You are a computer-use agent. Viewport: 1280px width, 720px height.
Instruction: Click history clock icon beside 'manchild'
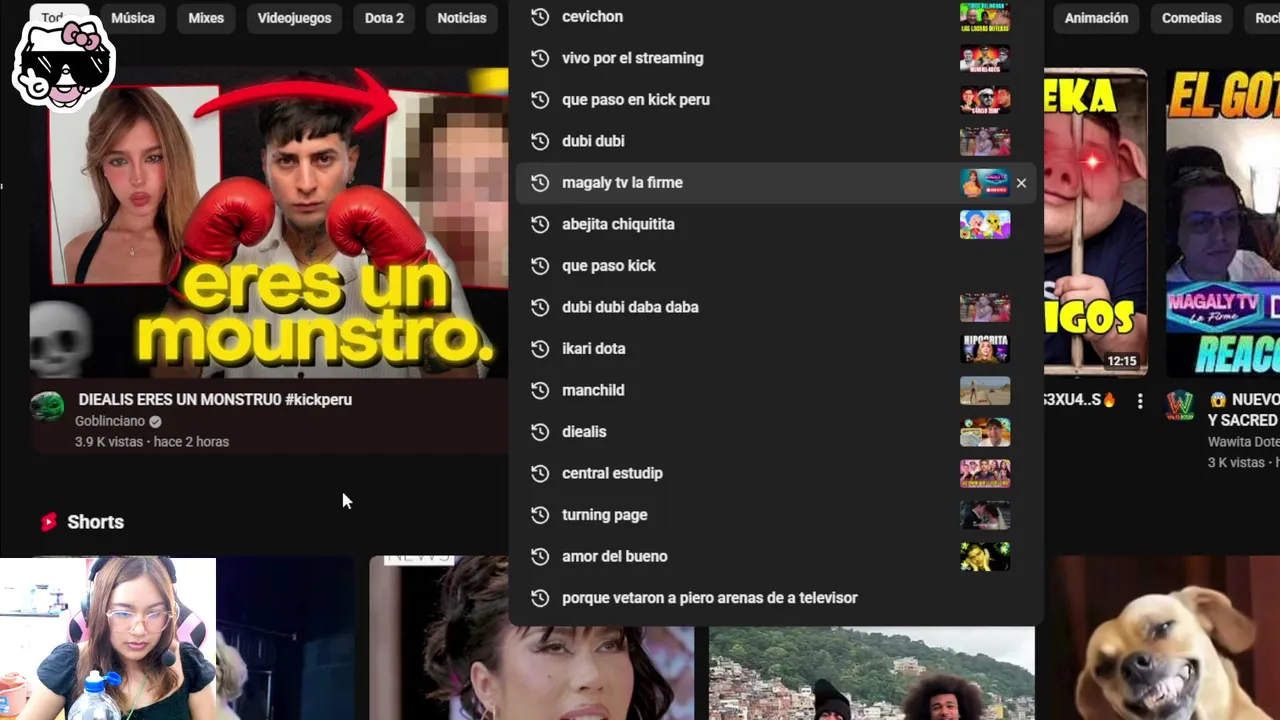(x=540, y=390)
